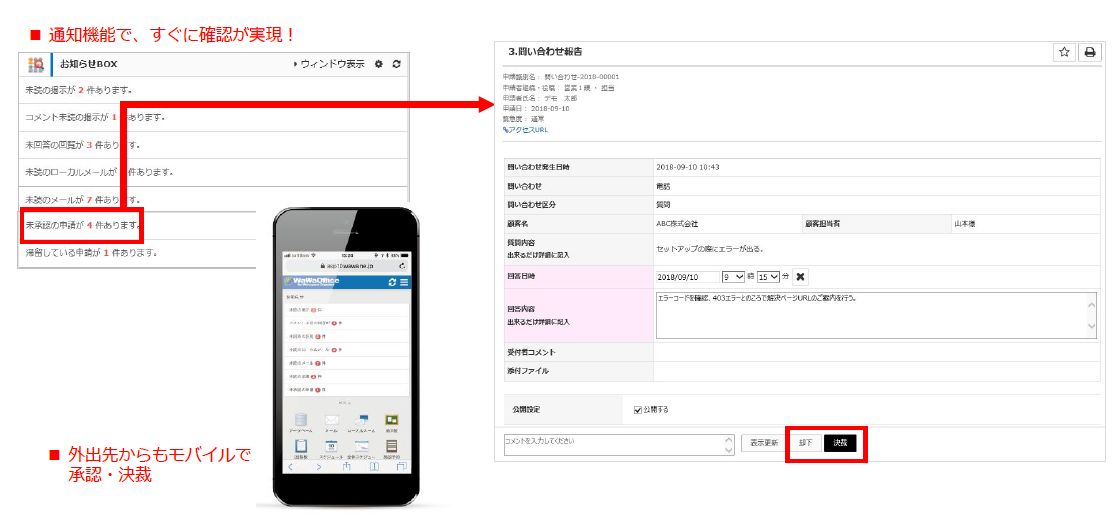Clear the answer date with X icon
Screen dimensions: 1120x516
pos(800,277)
